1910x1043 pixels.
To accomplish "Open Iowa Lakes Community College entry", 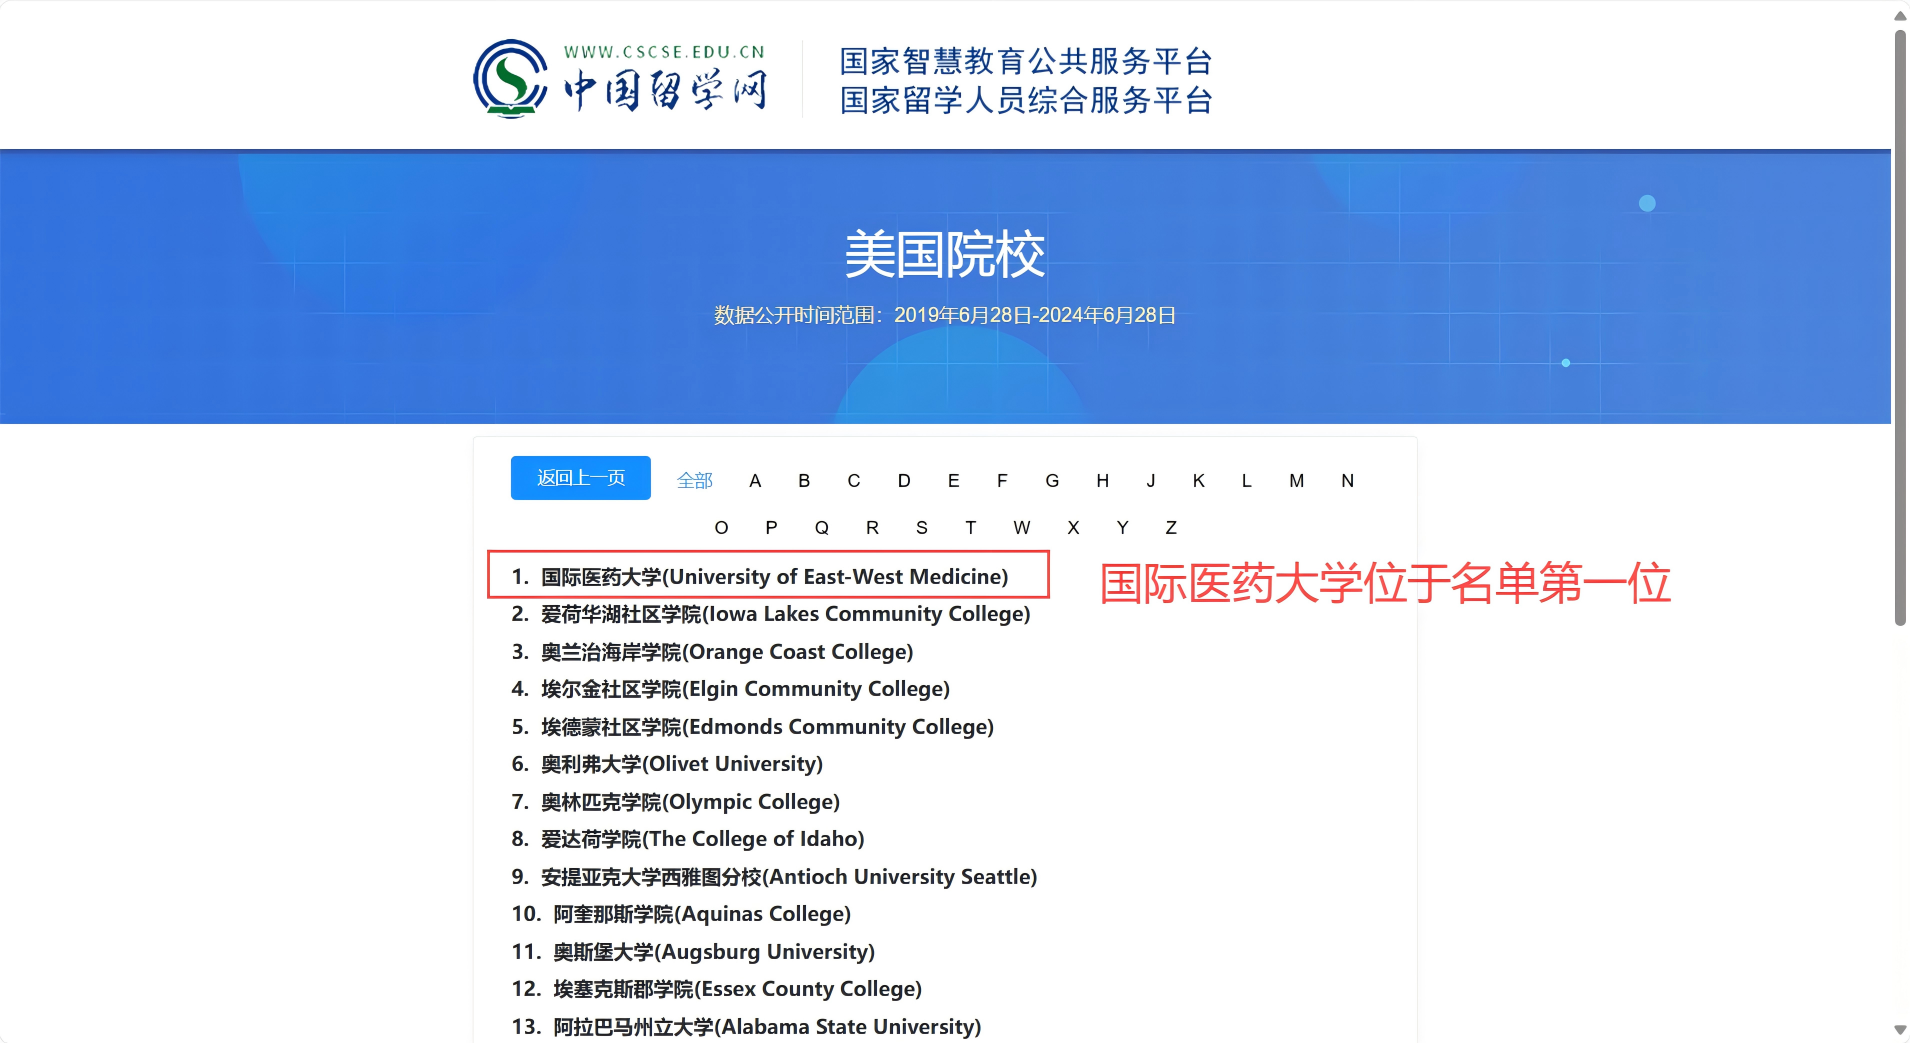I will pyautogui.click(x=785, y=614).
